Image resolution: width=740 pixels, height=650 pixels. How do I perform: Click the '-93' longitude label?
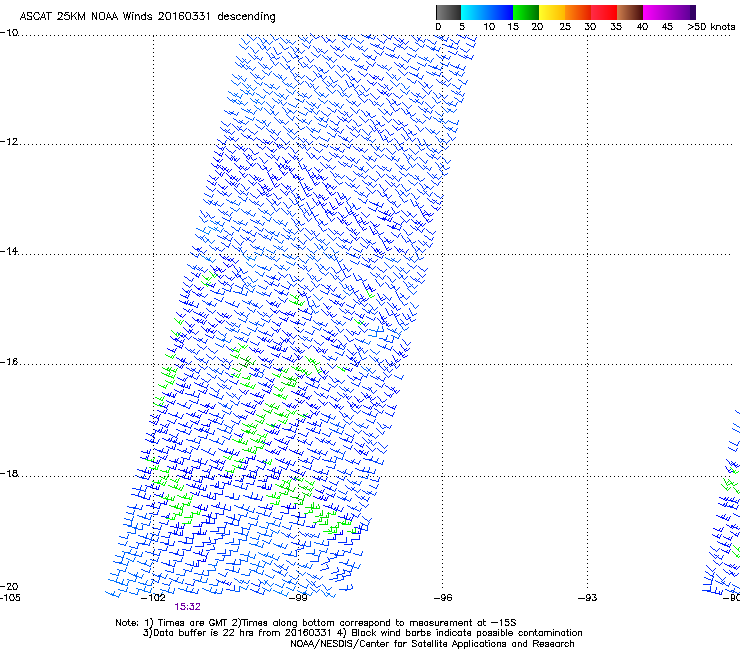tap(588, 598)
